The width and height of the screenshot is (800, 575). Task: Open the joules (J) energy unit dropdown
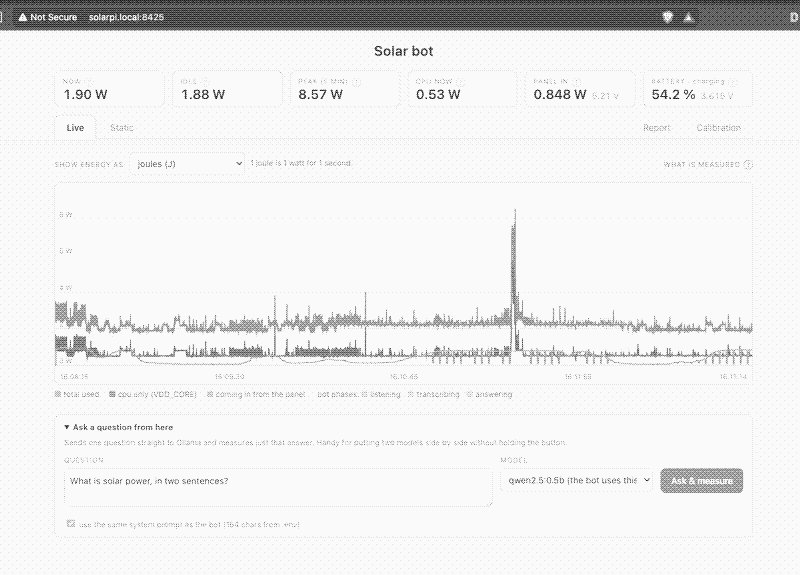click(187, 164)
